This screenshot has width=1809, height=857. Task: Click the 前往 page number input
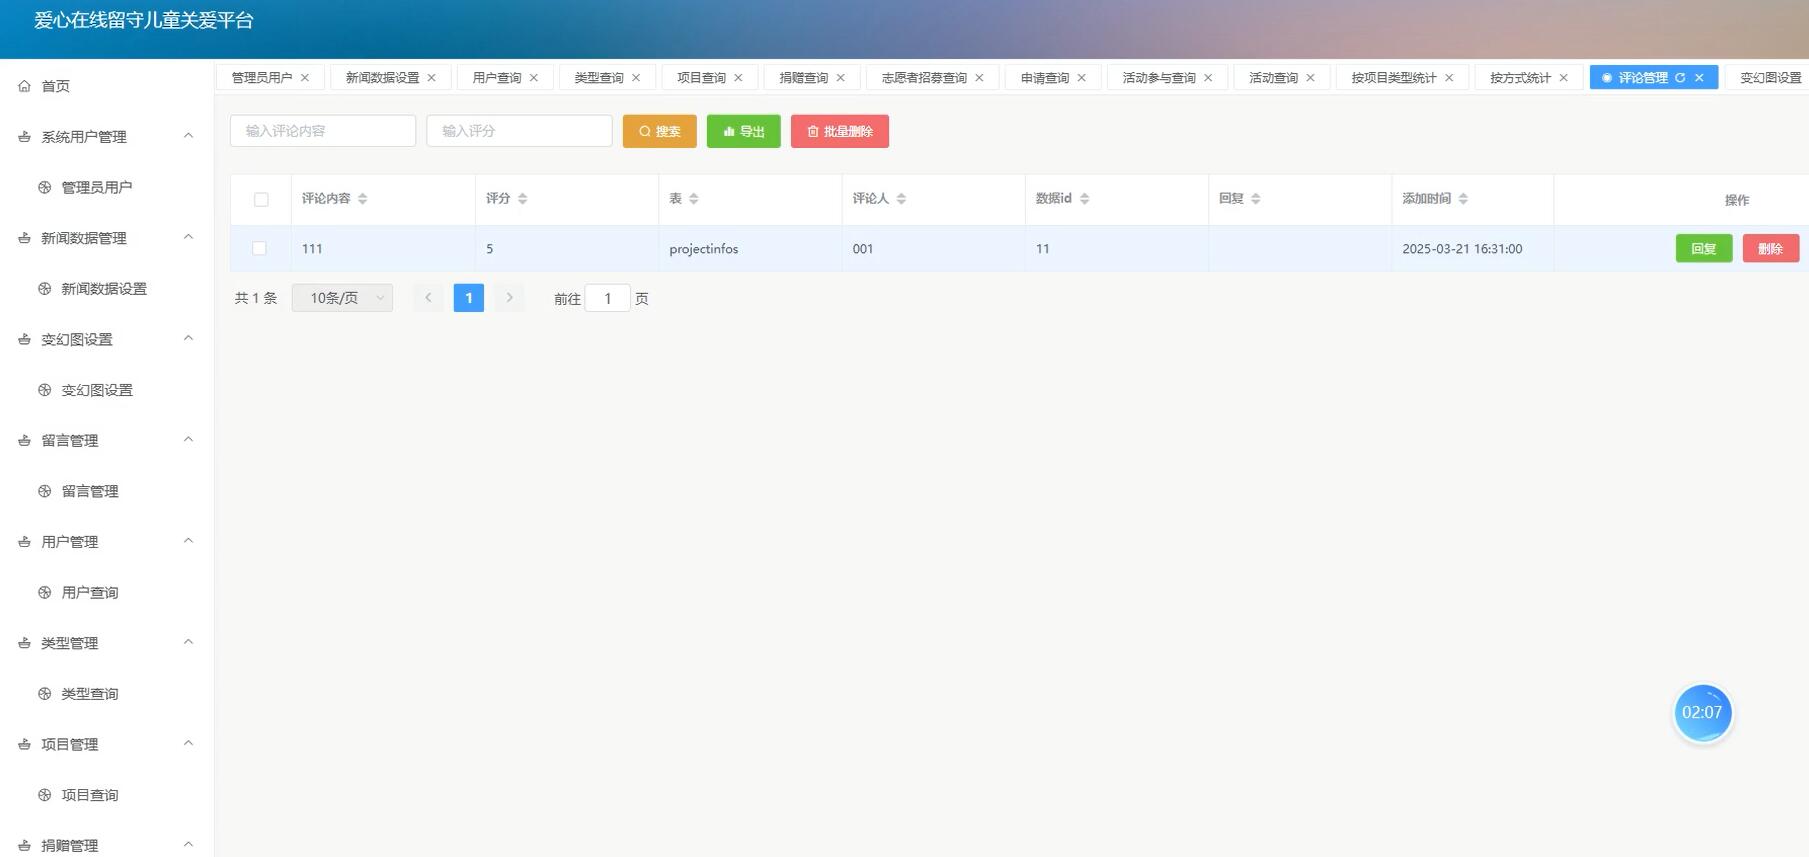607,298
